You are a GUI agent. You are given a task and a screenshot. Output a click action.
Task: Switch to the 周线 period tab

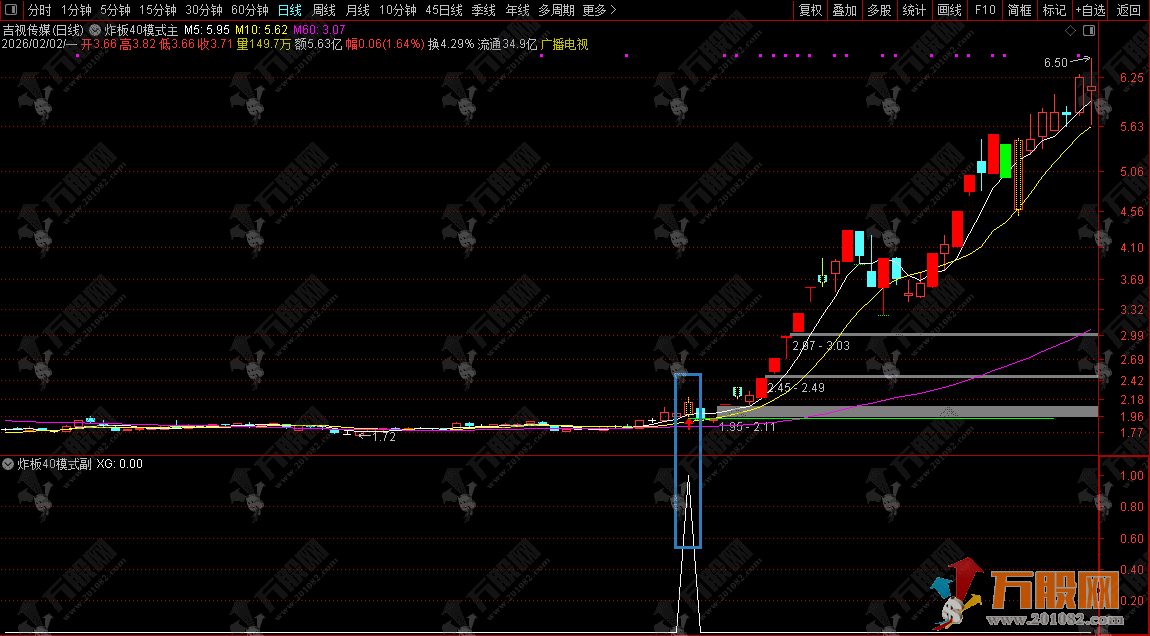324,10
